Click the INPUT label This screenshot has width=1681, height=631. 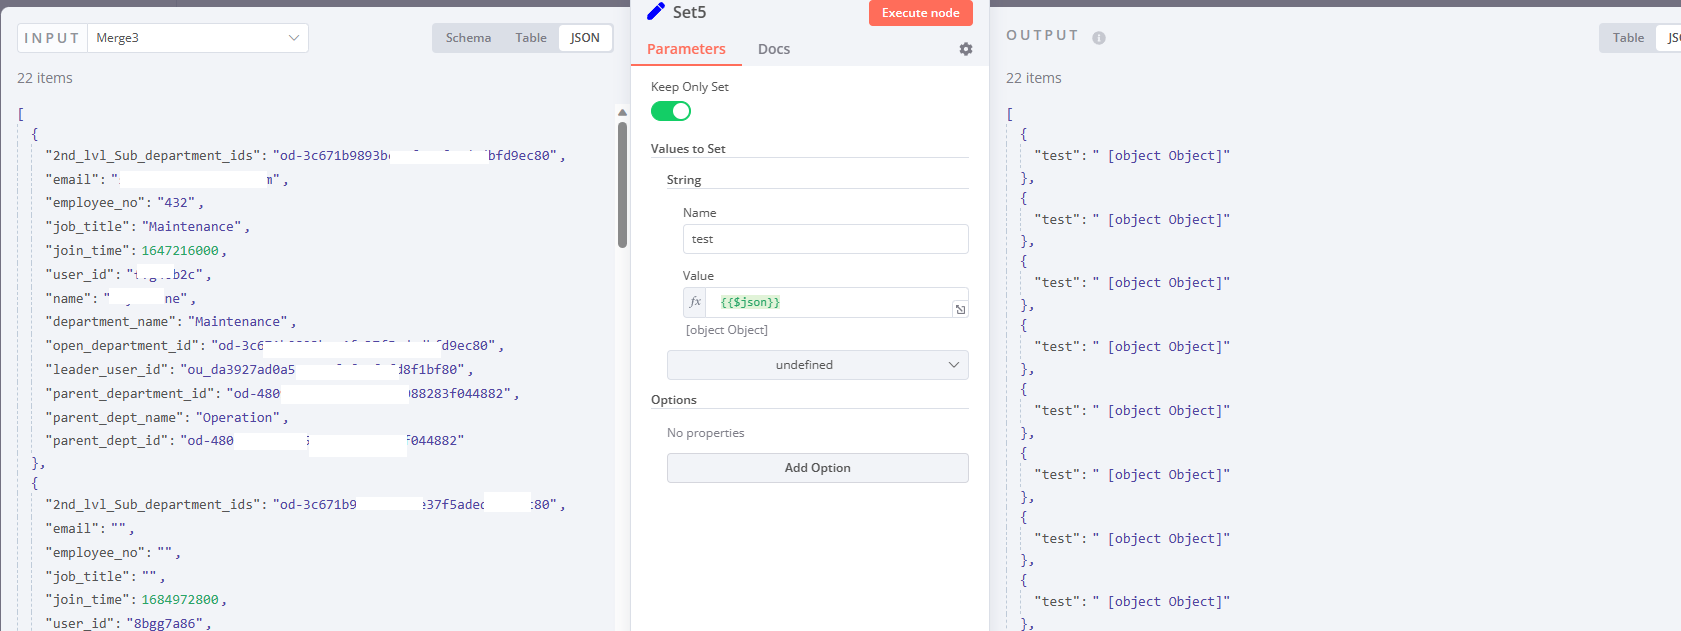pyautogui.click(x=52, y=38)
